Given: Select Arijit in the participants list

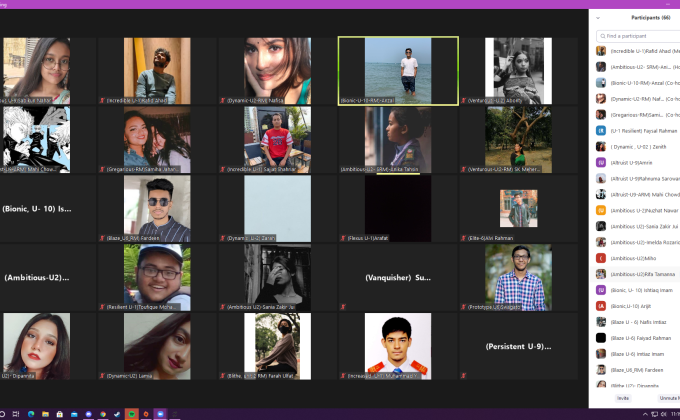Looking at the screenshot, I should 633,306.
